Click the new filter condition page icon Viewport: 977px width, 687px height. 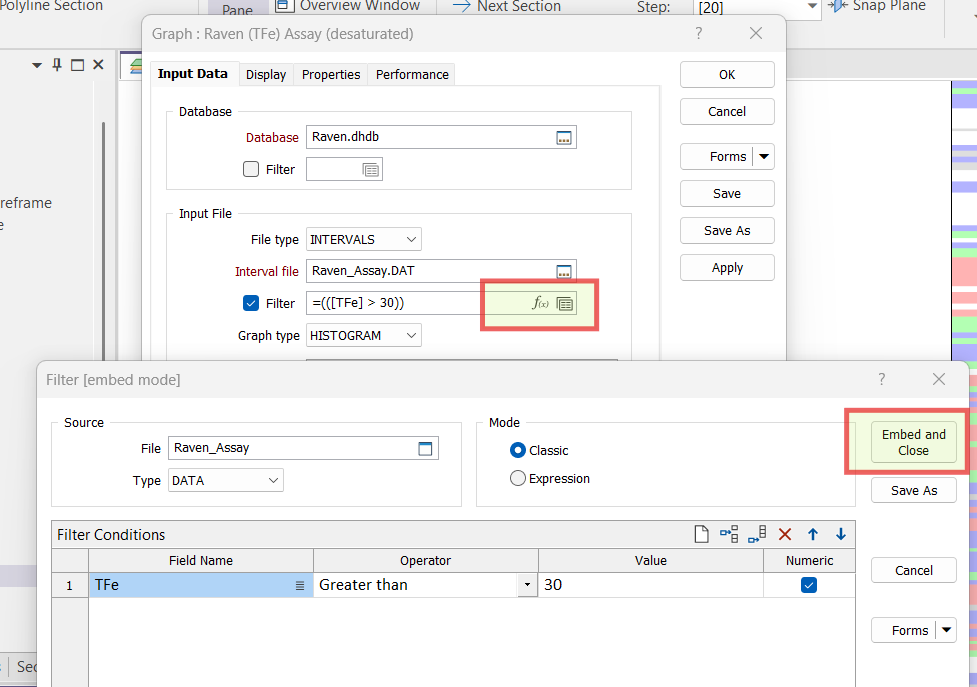(x=702, y=535)
